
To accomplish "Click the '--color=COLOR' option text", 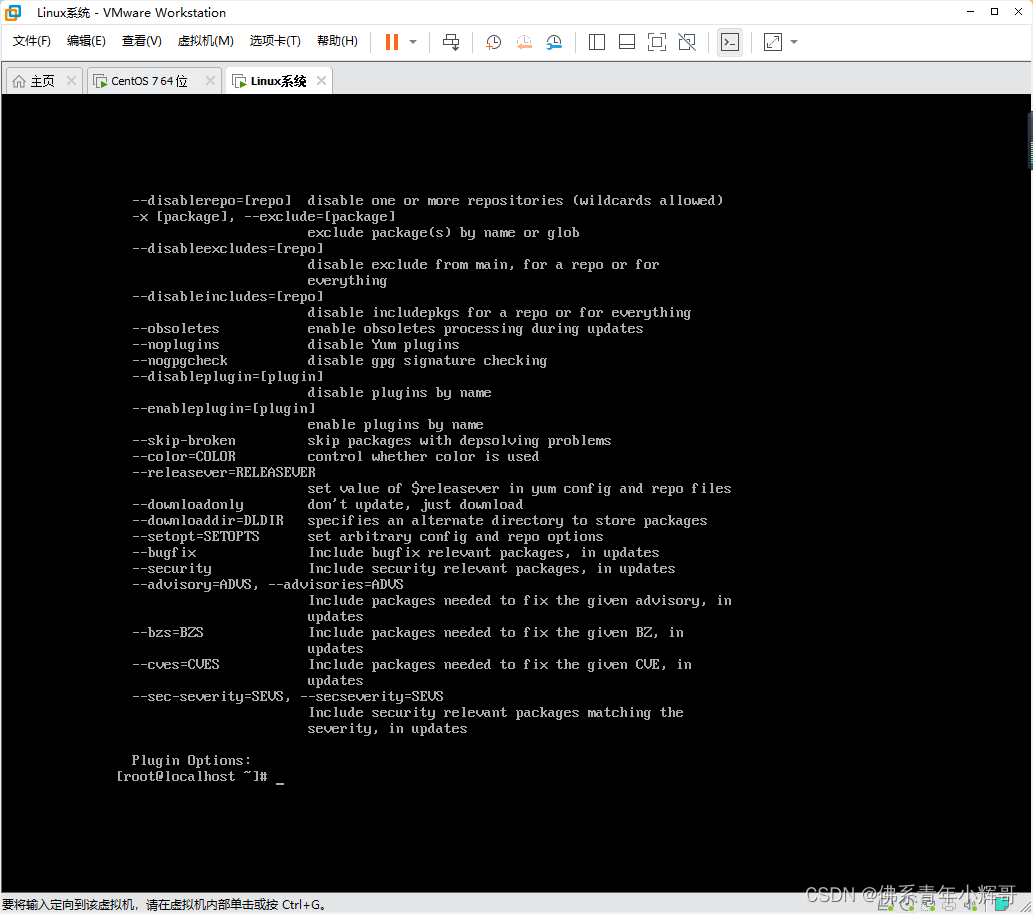I will 184,456.
